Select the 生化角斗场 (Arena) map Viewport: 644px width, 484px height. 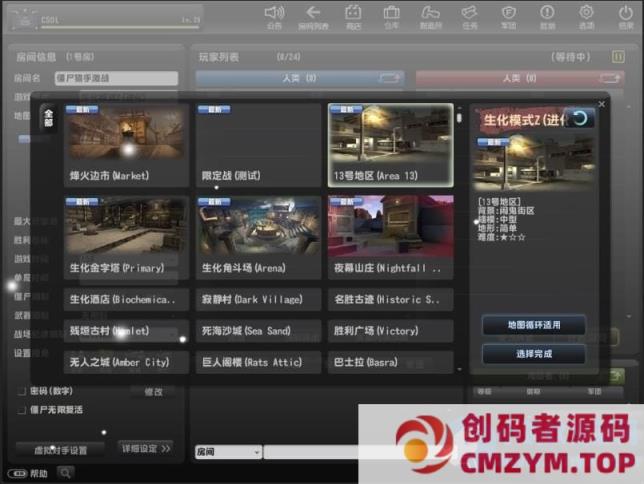(258, 237)
